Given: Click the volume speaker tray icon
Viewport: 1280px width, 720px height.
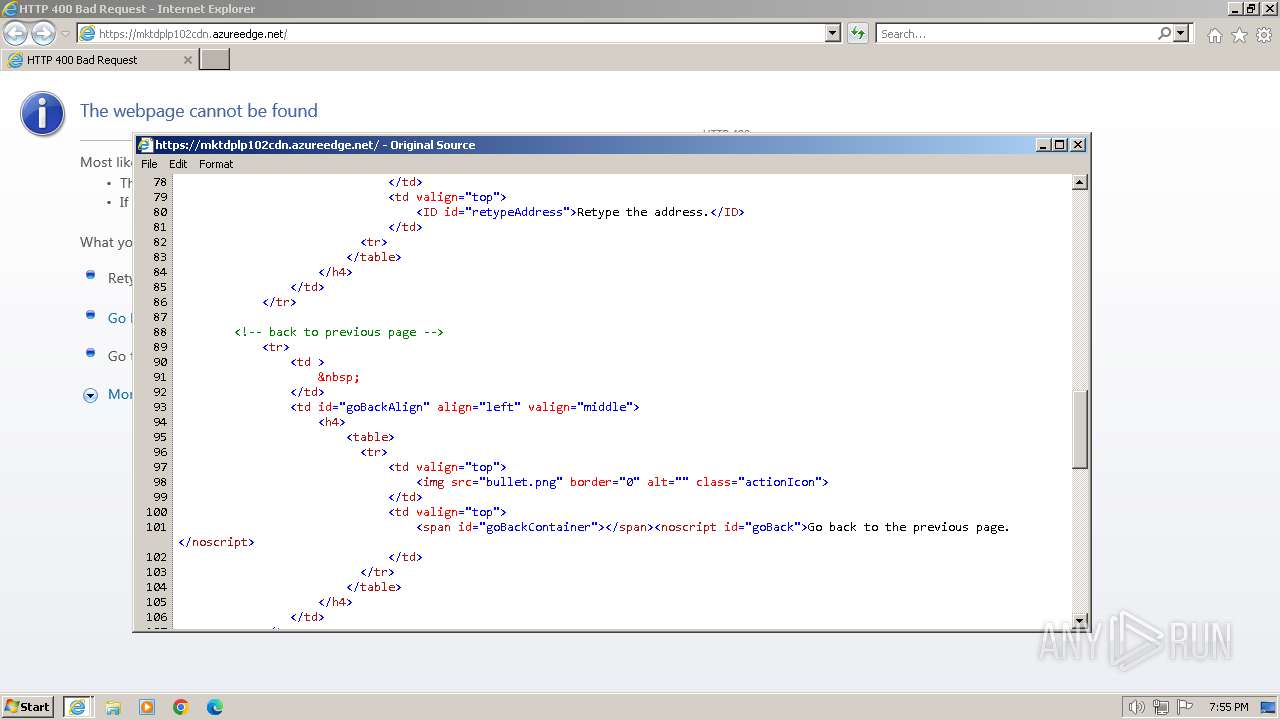Looking at the screenshot, I should click(x=1136, y=707).
